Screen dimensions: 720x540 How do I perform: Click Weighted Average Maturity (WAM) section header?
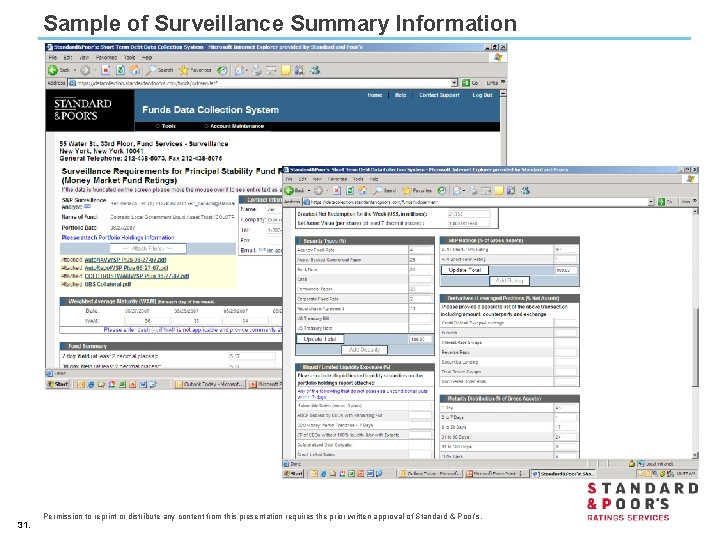coord(171,302)
